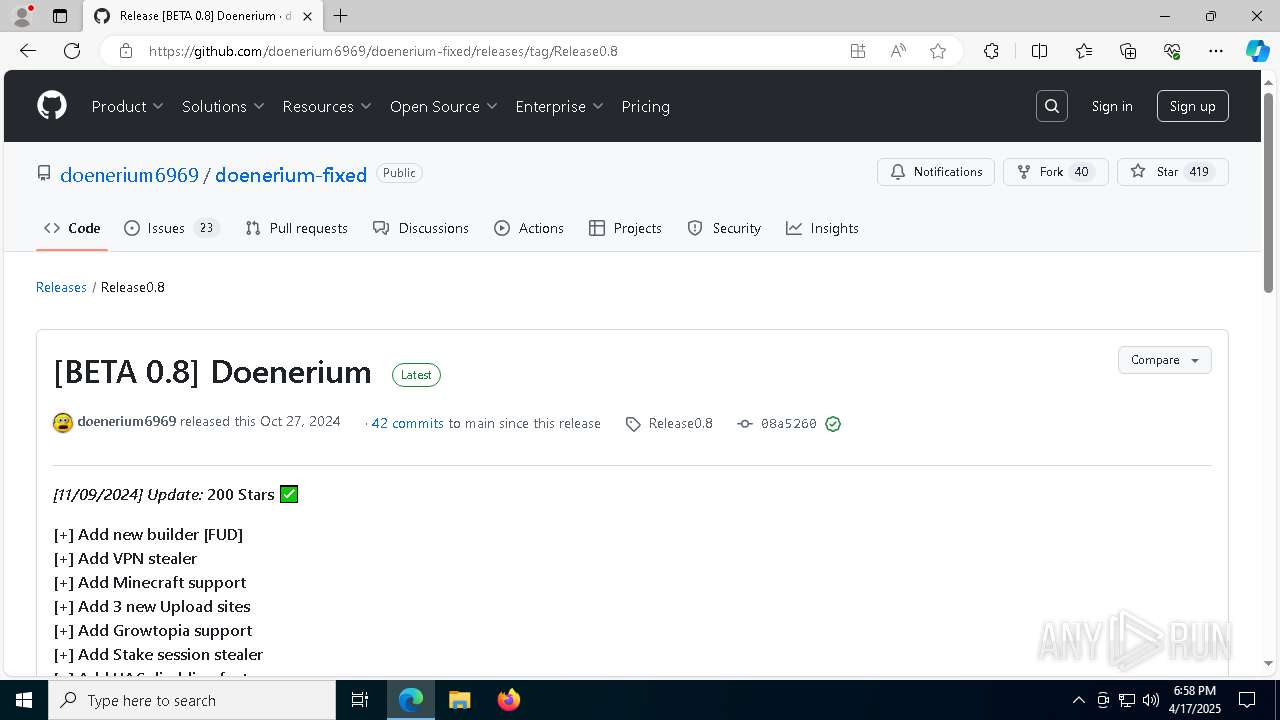Click the Sign up button
Viewport: 1280px width, 720px height.
[1193, 106]
